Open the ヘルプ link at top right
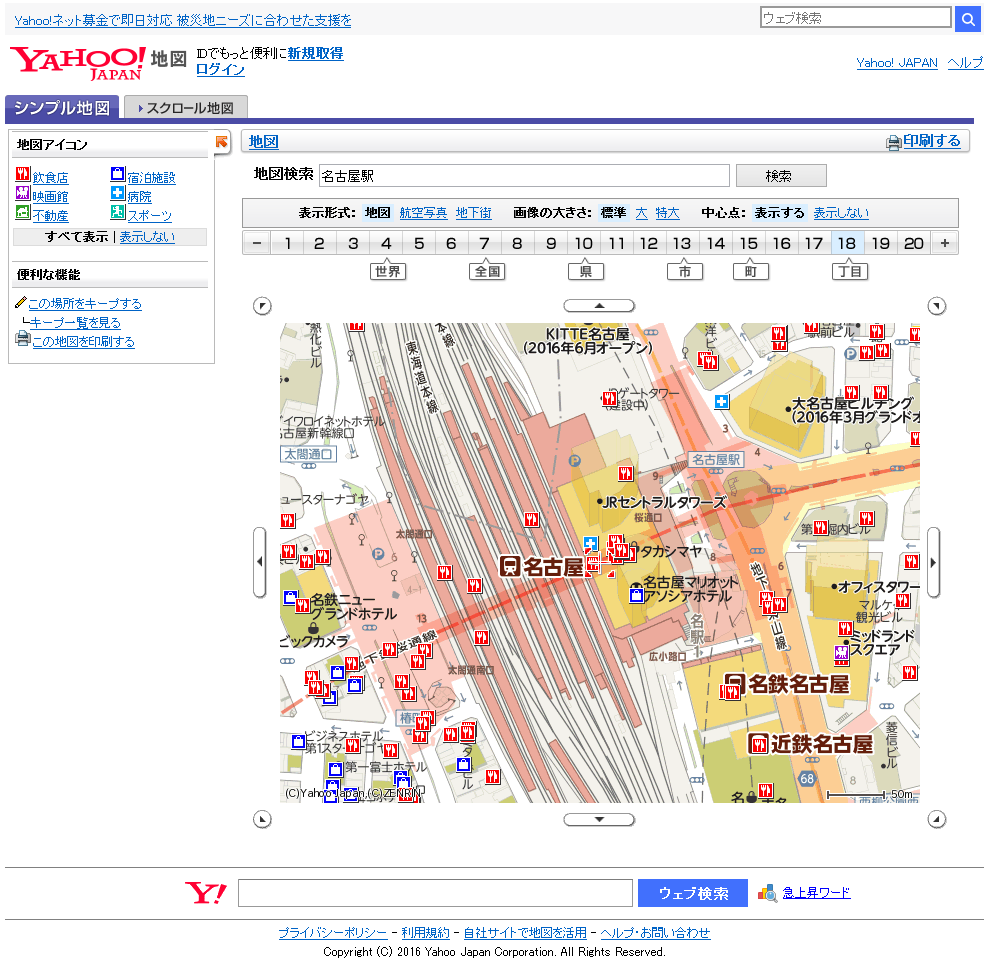 coord(964,62)
